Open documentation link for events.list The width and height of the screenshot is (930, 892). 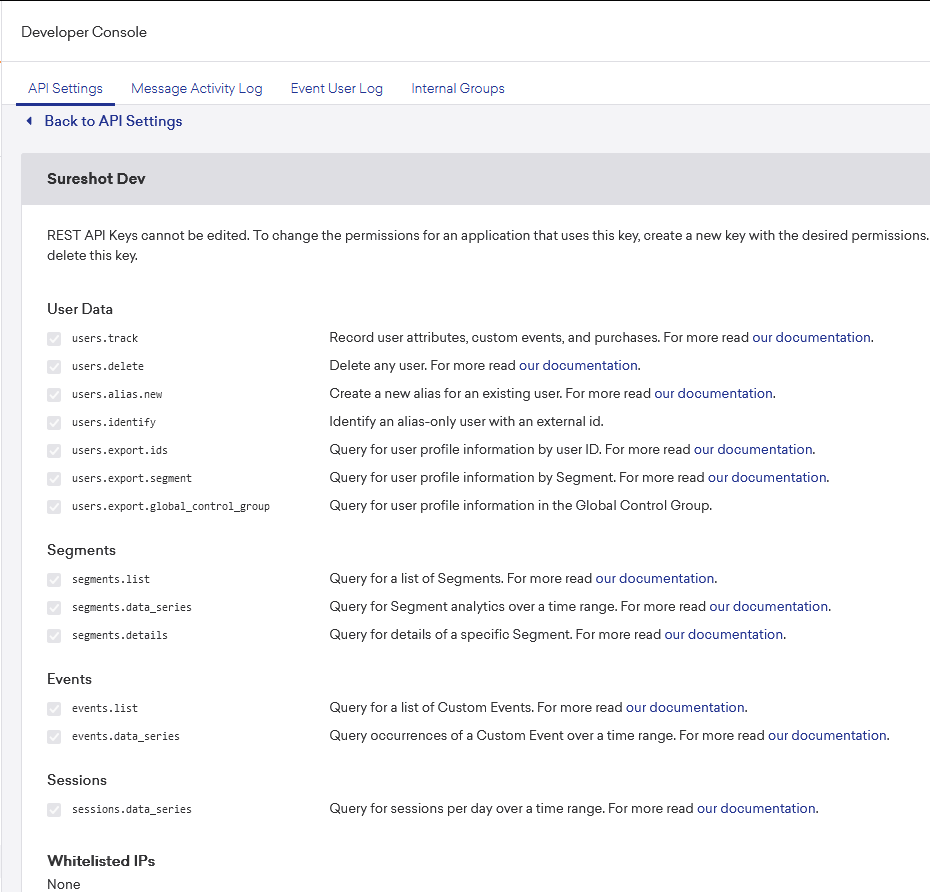(685, 708)
